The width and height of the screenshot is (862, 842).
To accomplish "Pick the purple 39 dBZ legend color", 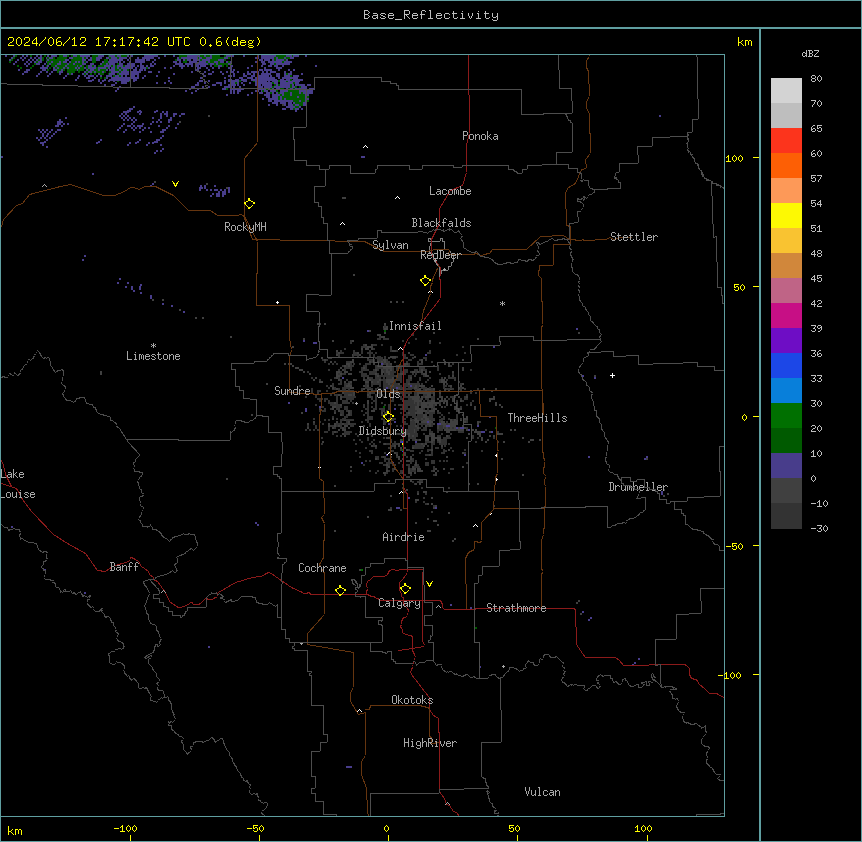I will 786,340.
